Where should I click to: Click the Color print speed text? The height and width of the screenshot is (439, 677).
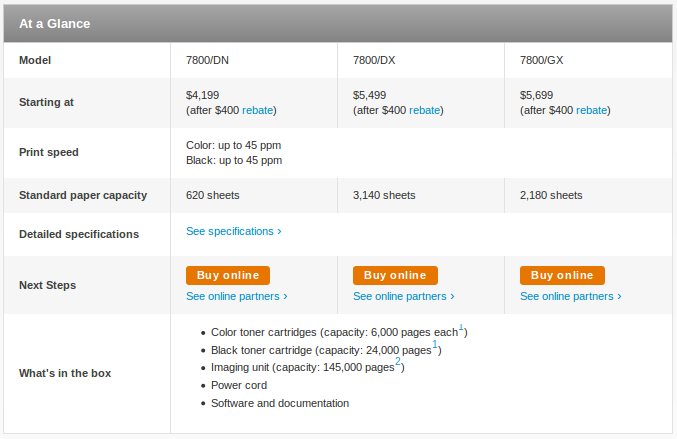[234, 145]
